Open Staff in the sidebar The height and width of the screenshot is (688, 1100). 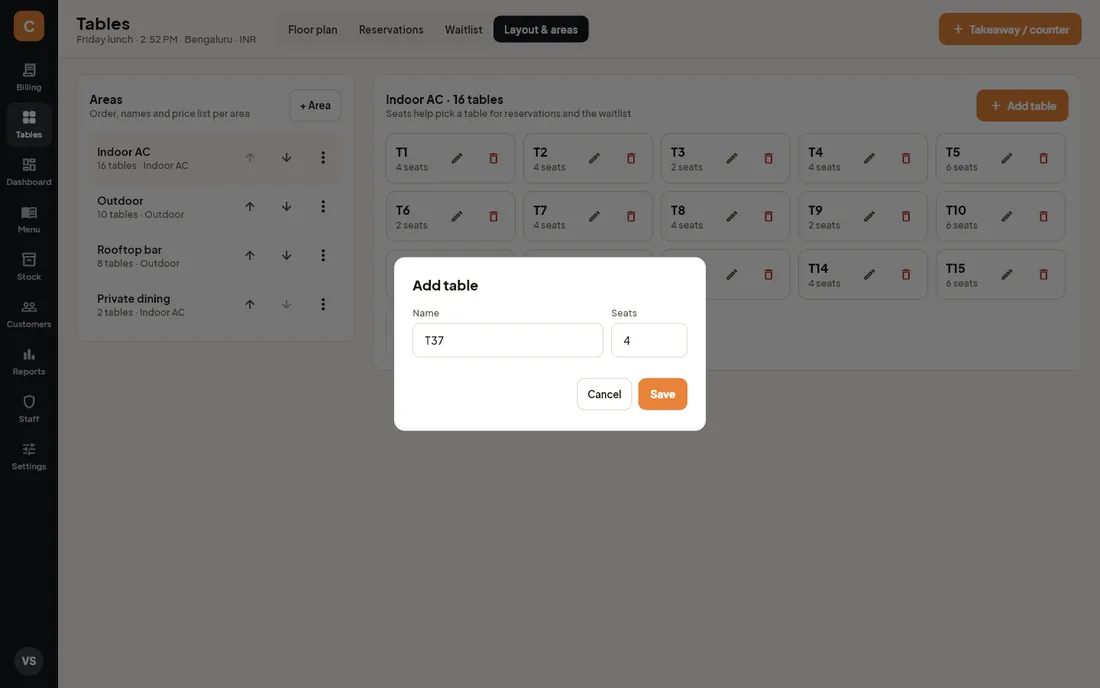pos(29,409)
